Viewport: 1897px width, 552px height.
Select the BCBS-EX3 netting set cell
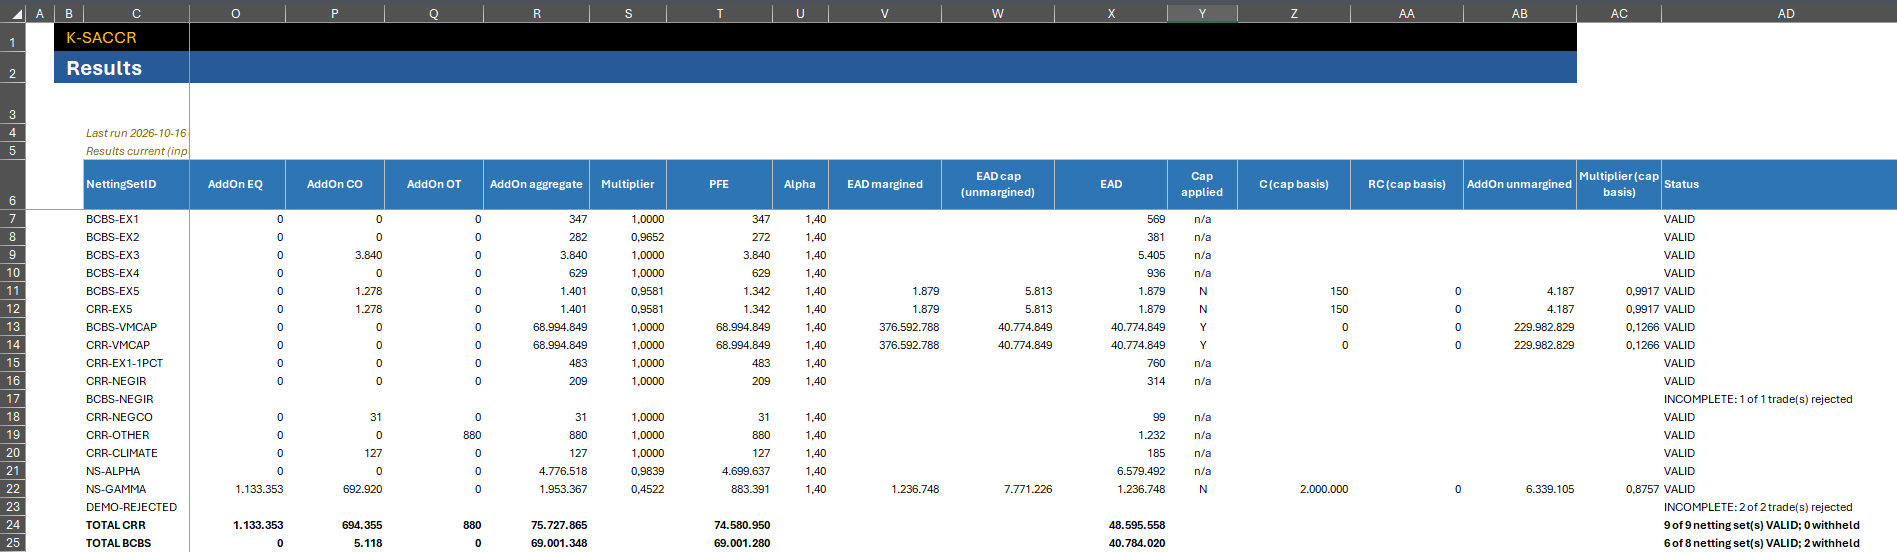tap(136, 255)
